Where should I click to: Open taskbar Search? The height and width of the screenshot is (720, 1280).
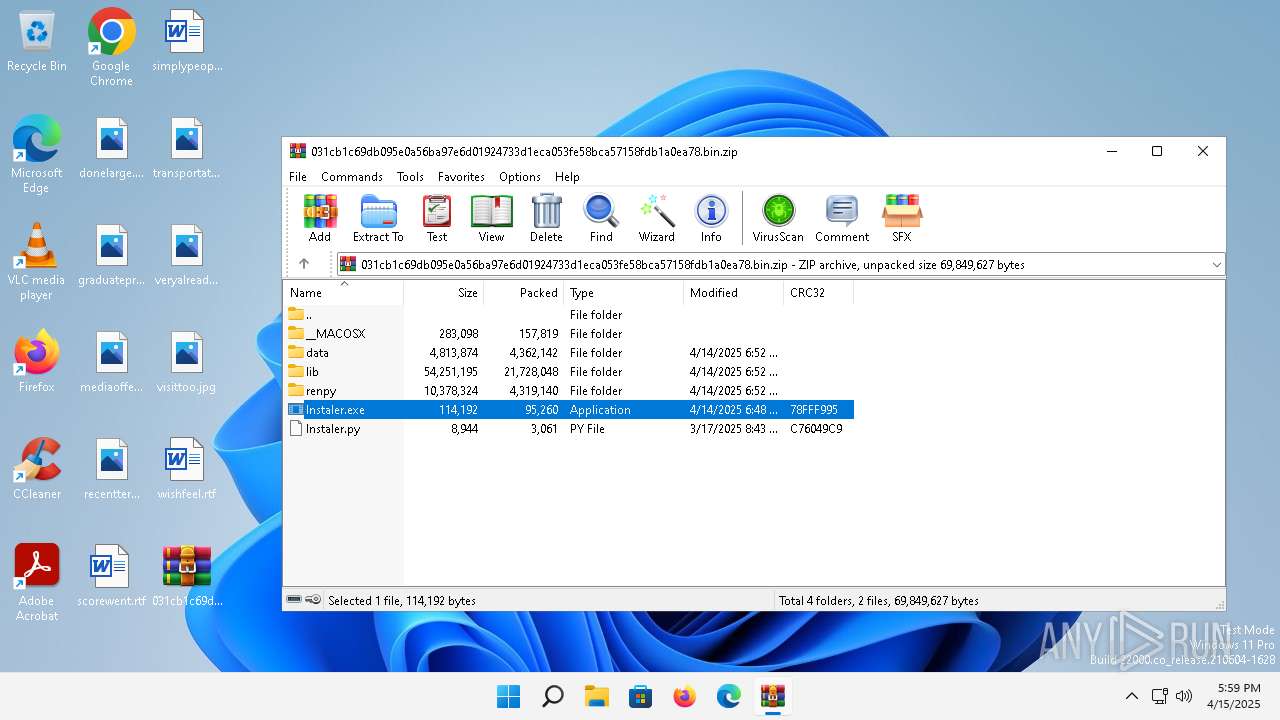(552, 696)
